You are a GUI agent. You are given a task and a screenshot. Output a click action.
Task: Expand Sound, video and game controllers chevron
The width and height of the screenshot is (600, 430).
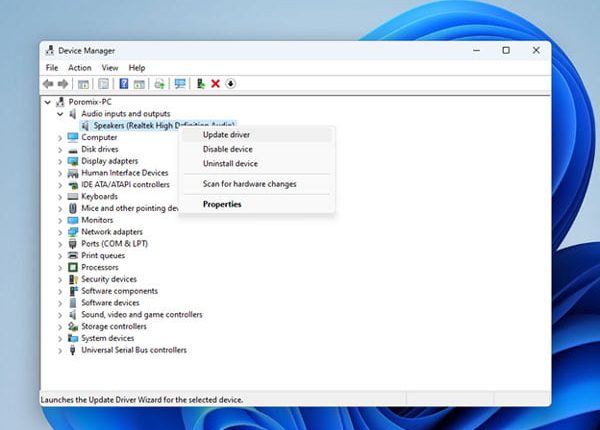point(60,315)
